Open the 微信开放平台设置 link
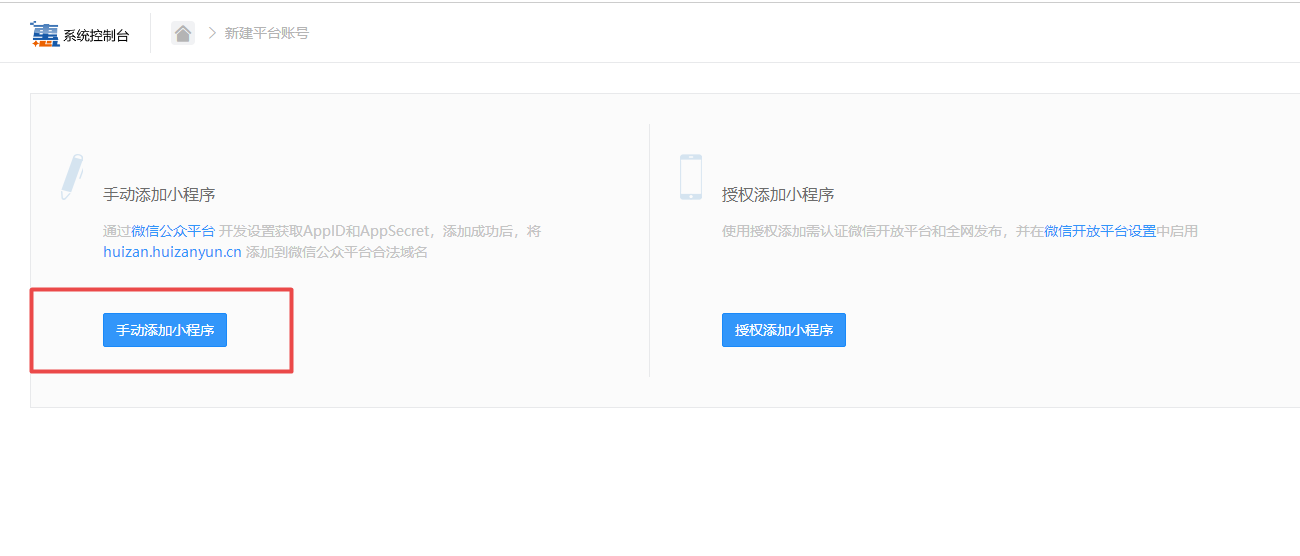1300x556 pixels. tap(1100, 231)
